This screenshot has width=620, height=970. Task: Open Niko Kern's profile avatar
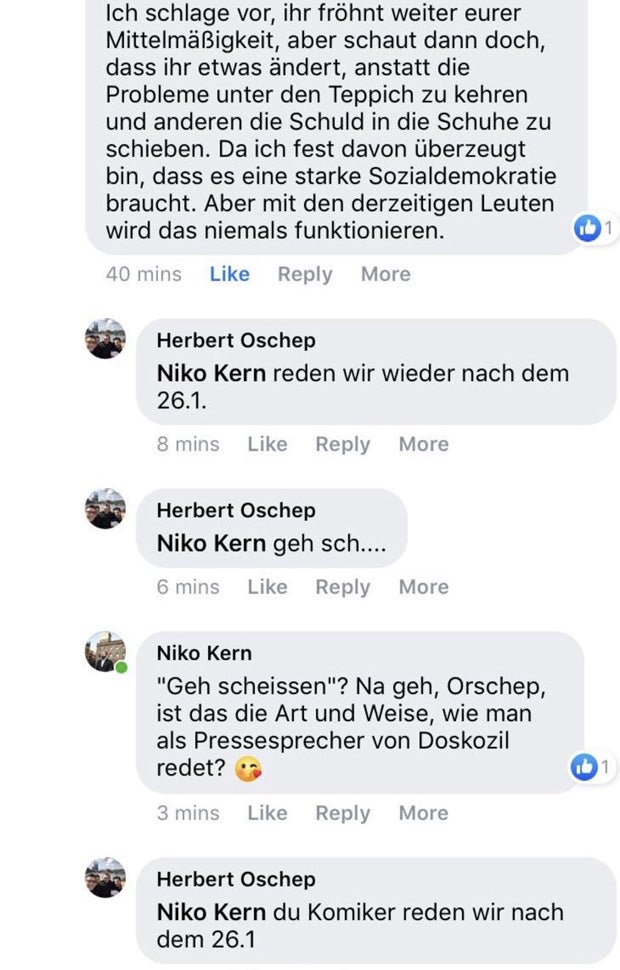pyautogui.click(x=103, y=651)
